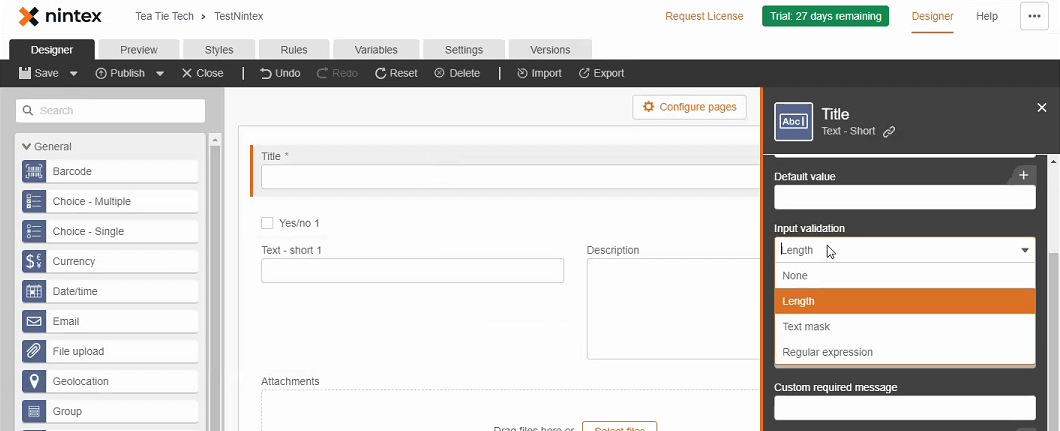This screenshot has width=1060, height=431.
Task: Choose Regular expression validation option
Action: click(x=905, y=353)
